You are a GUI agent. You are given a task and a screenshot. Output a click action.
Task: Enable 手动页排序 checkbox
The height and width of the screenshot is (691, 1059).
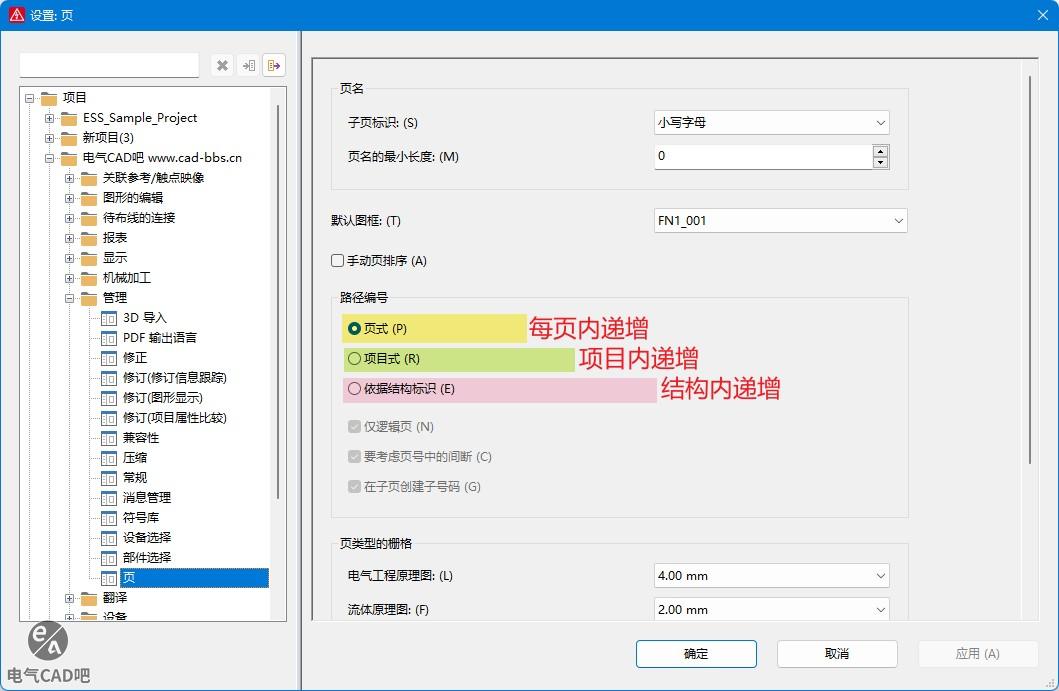(338, 261)
